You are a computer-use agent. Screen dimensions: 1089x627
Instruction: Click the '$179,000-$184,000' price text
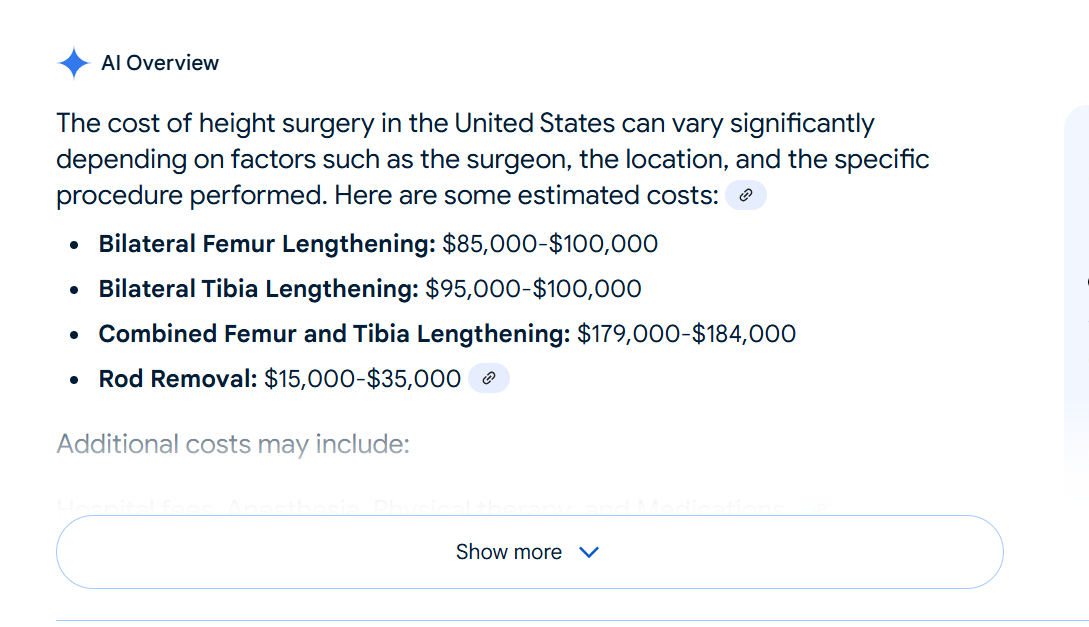click(686, 334)
